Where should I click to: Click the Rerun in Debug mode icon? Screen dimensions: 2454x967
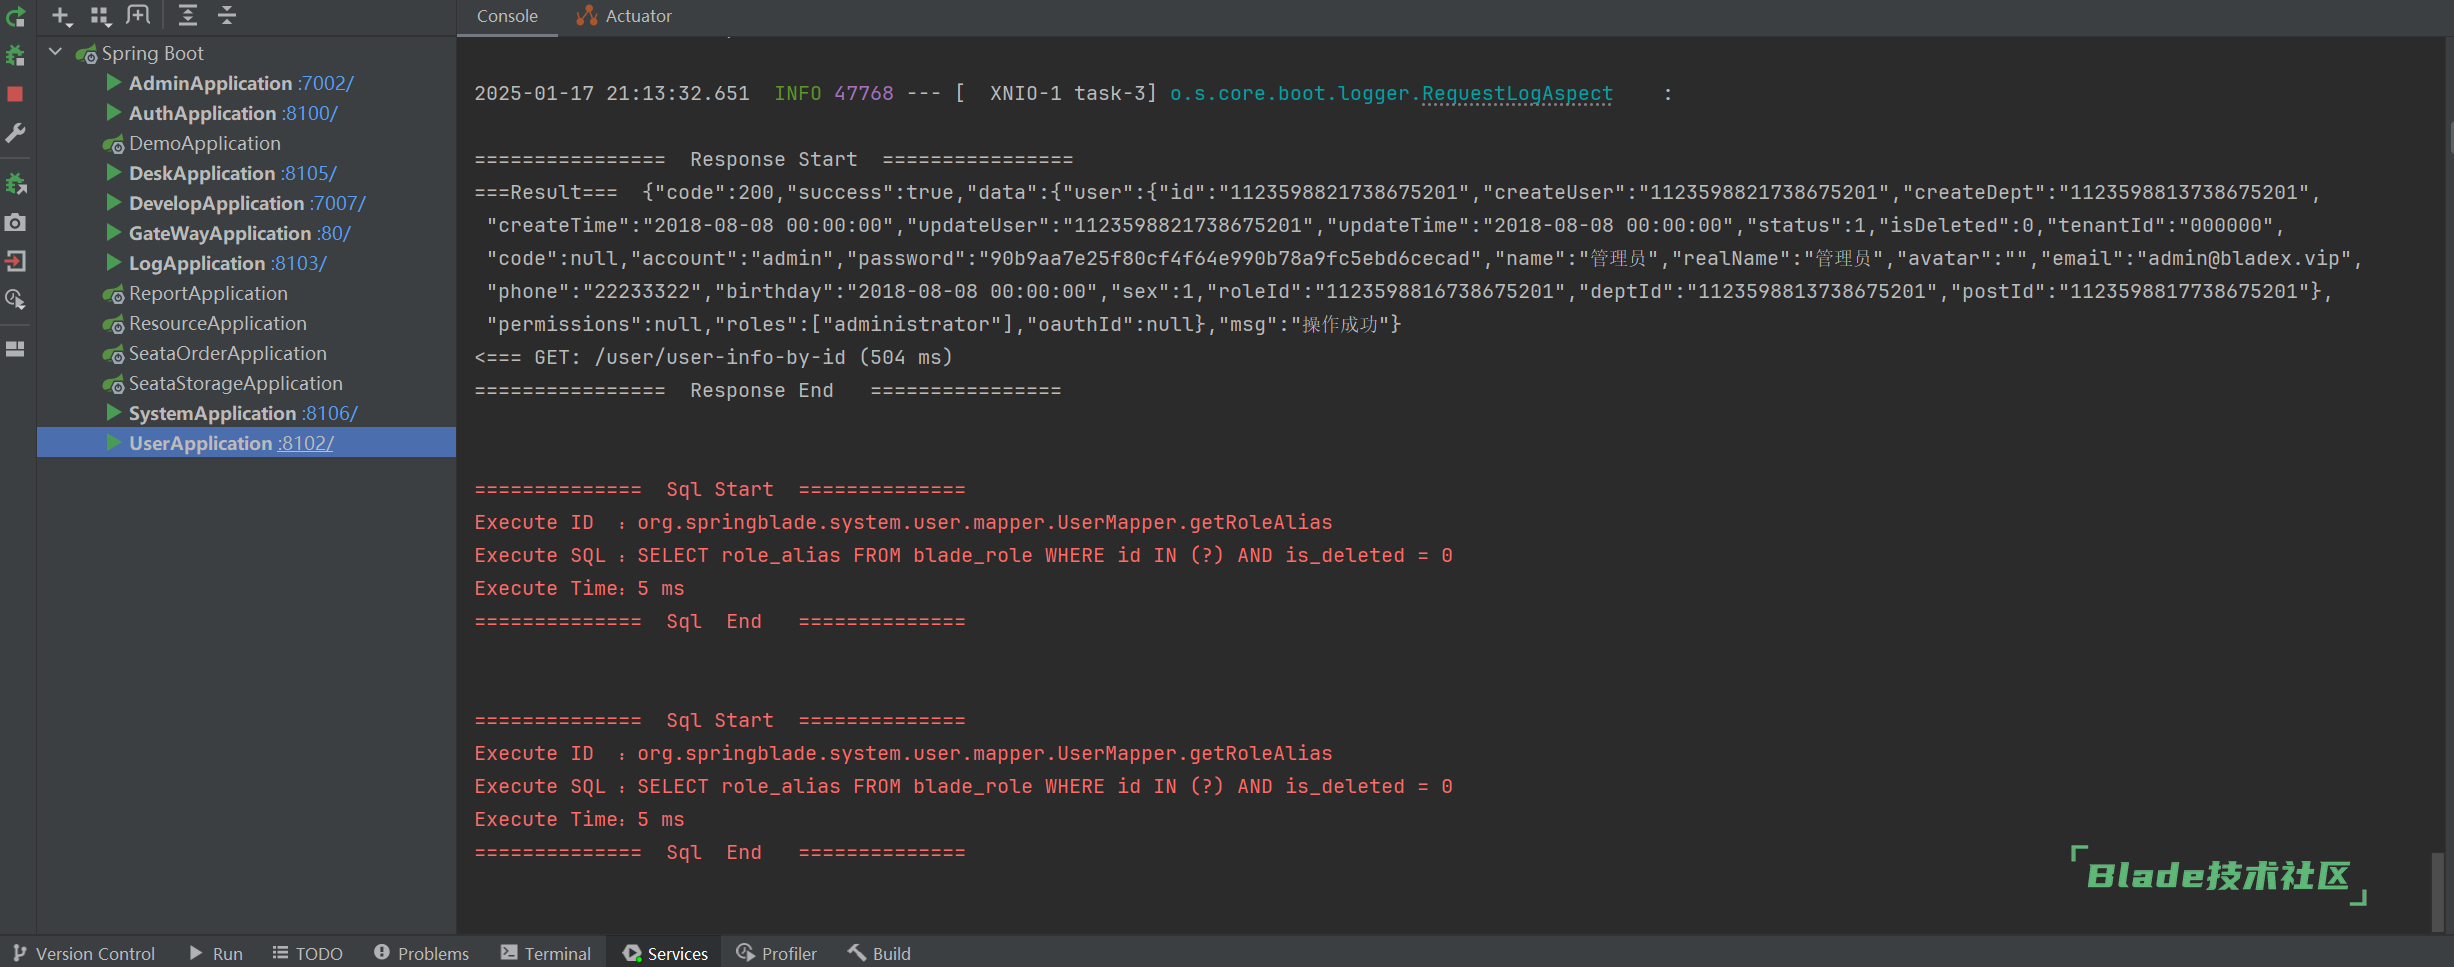[x=15, y=56]
